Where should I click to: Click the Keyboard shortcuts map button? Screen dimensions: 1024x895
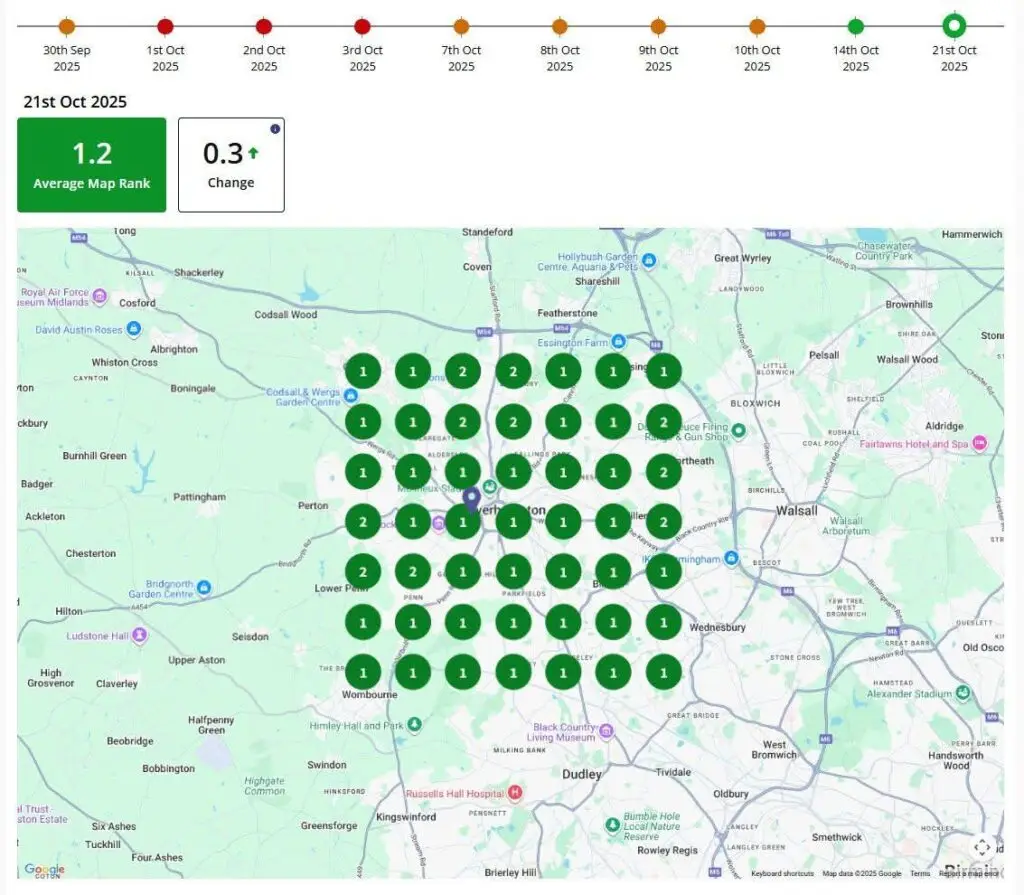click(782, 873)
